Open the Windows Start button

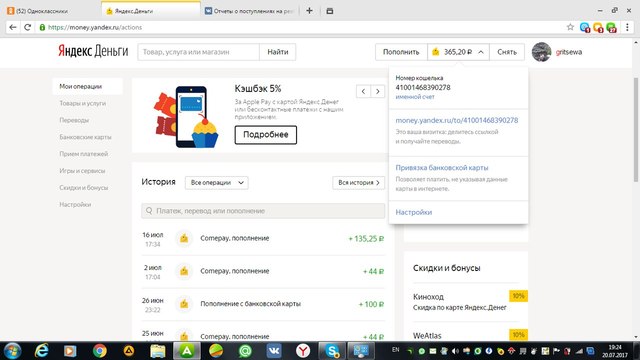(x=12, y=351)
